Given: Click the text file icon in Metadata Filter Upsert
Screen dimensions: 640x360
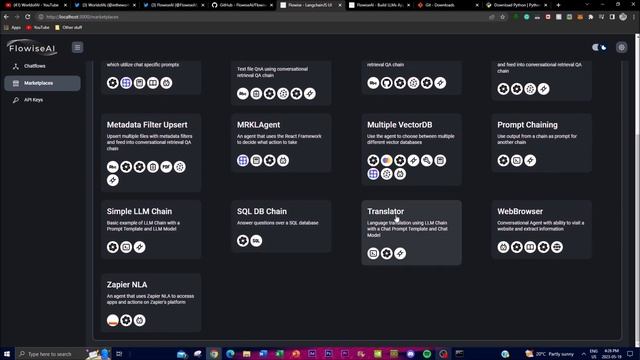Looking at the screenshot, I should pos(153,167).
